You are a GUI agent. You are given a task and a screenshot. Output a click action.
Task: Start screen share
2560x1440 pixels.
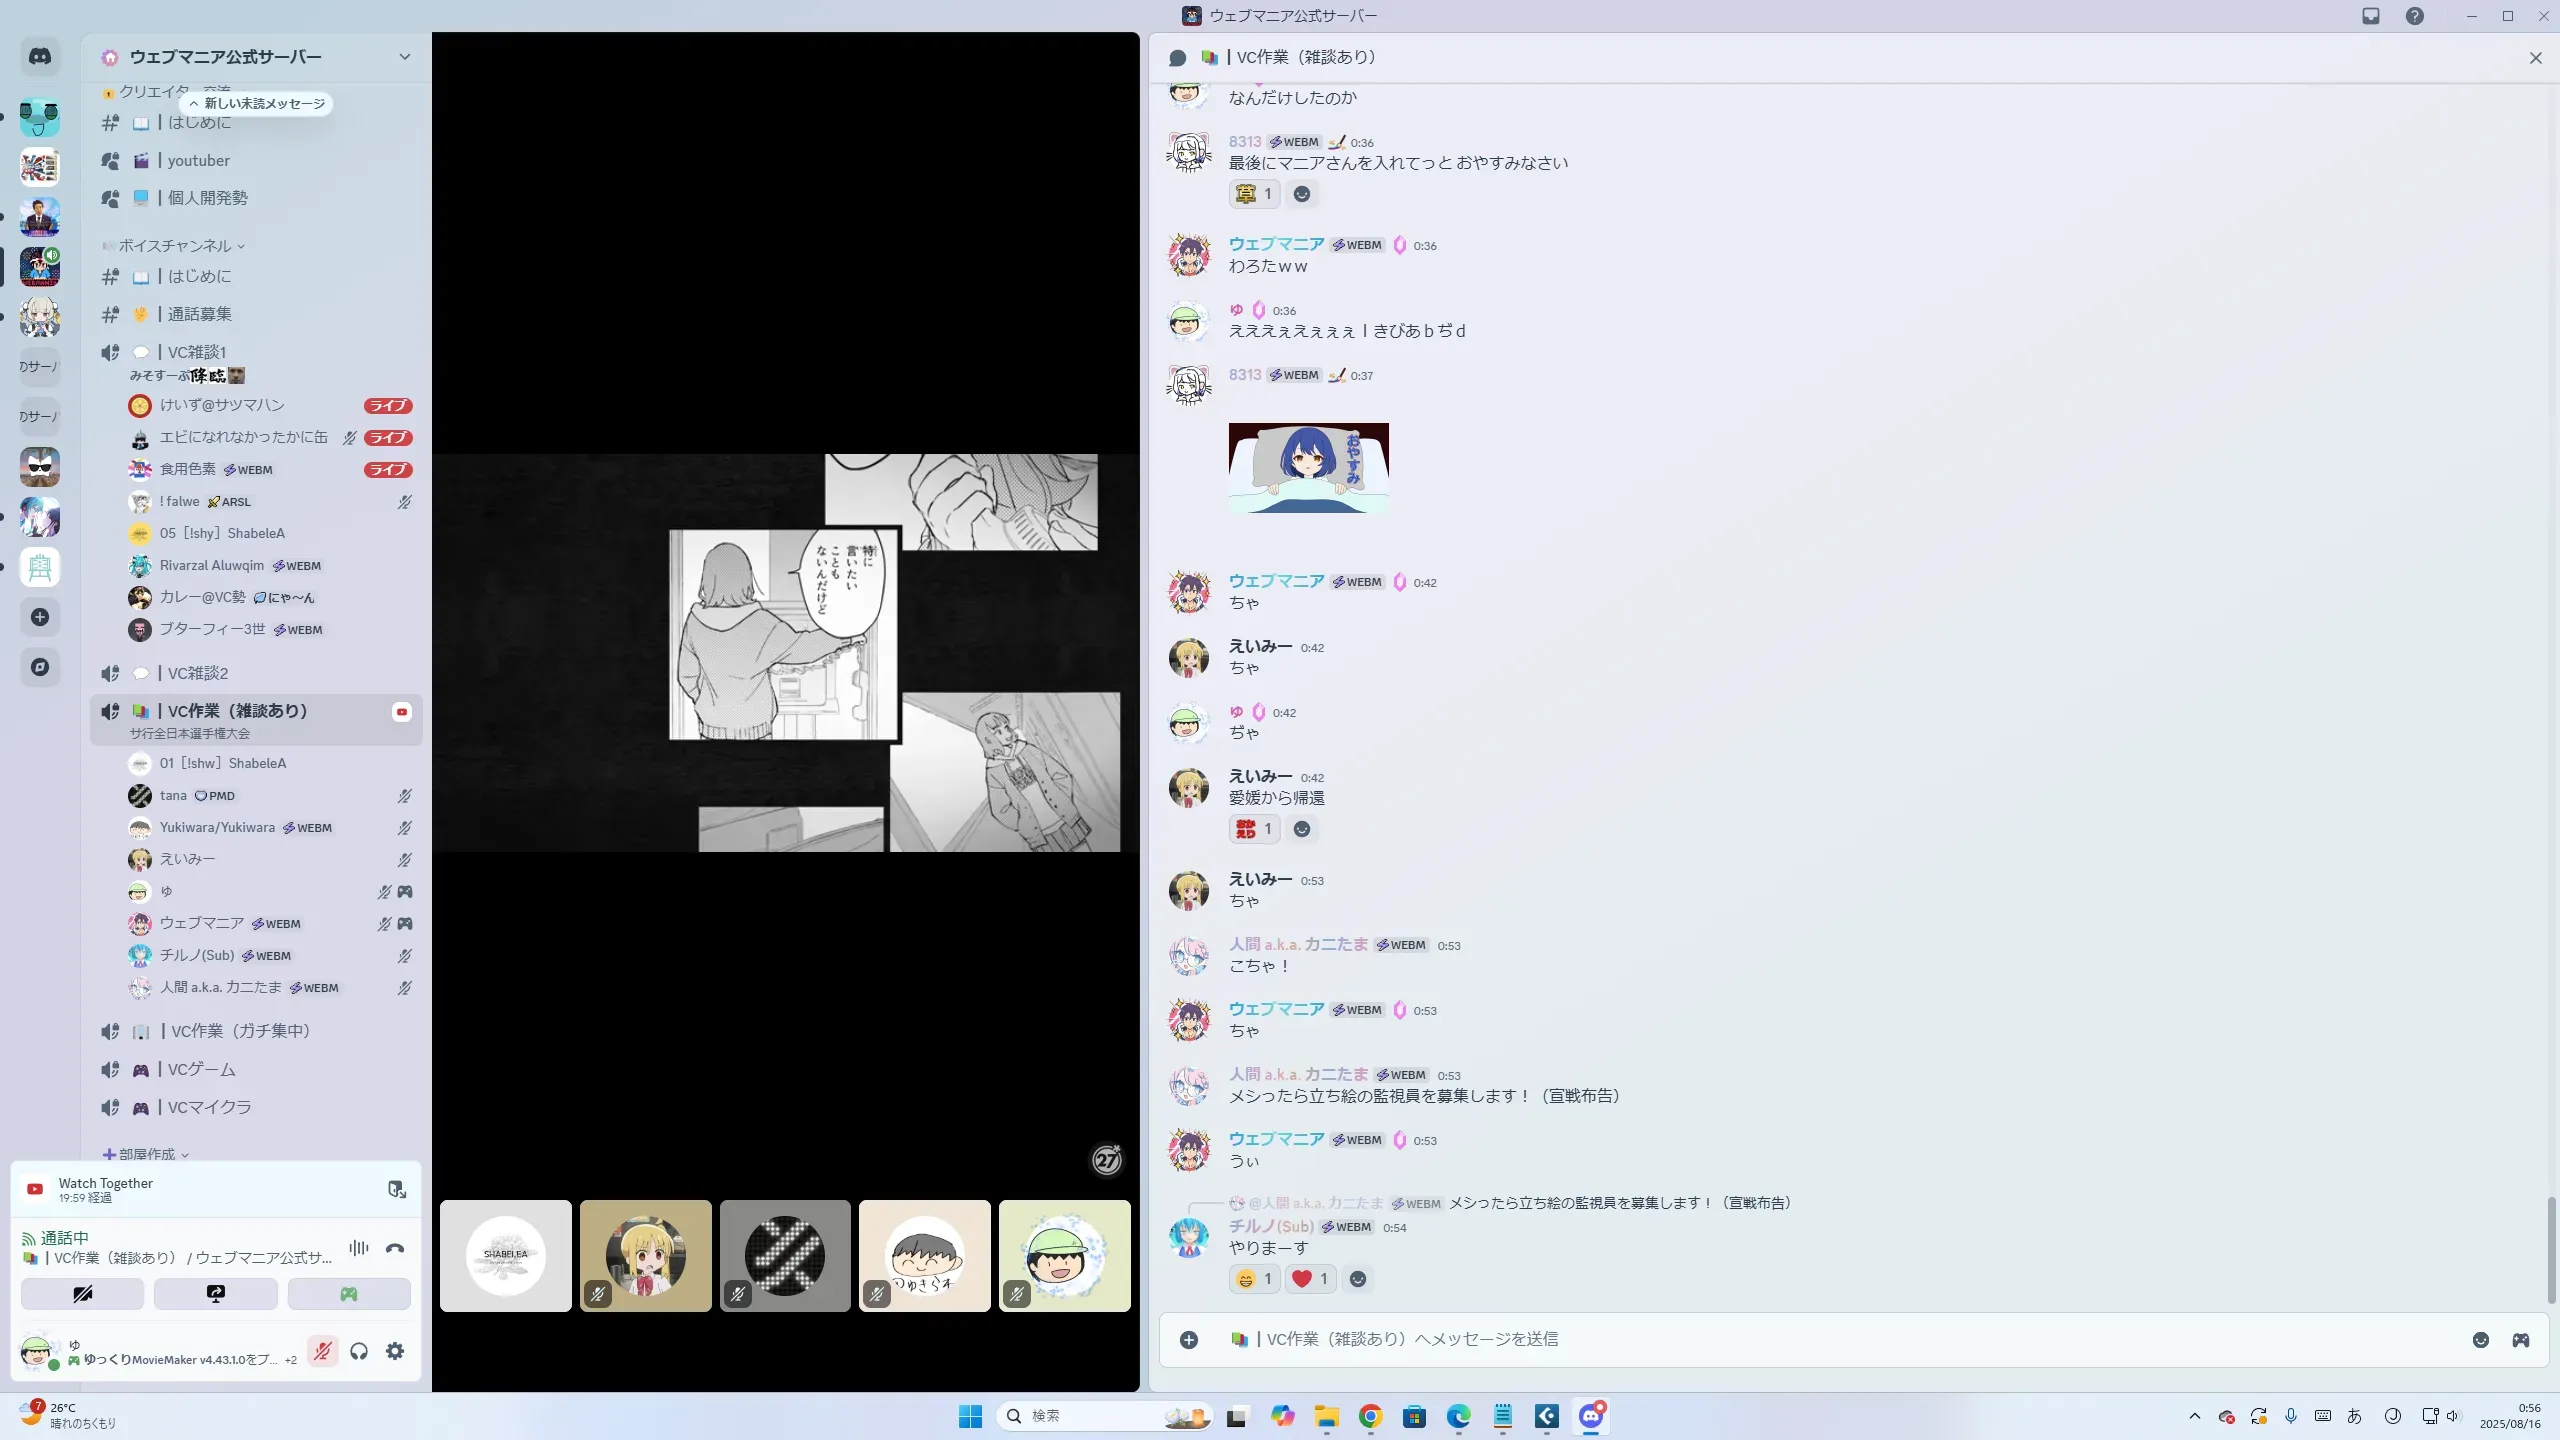216,1294
